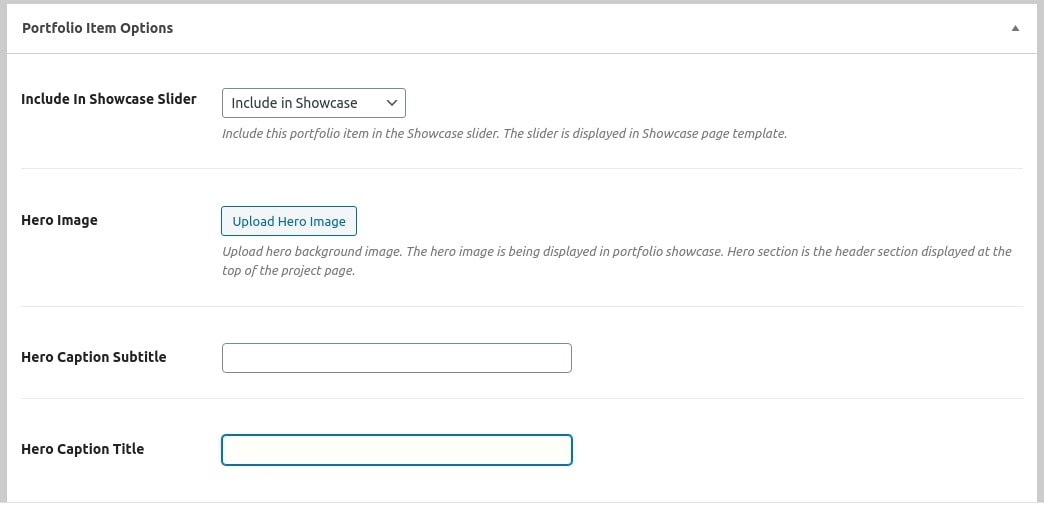Image resolution: width=1044 pixels, height=506 pixels.
Task: Open the Include in Showcase dropdown
Action: [313, 103]
